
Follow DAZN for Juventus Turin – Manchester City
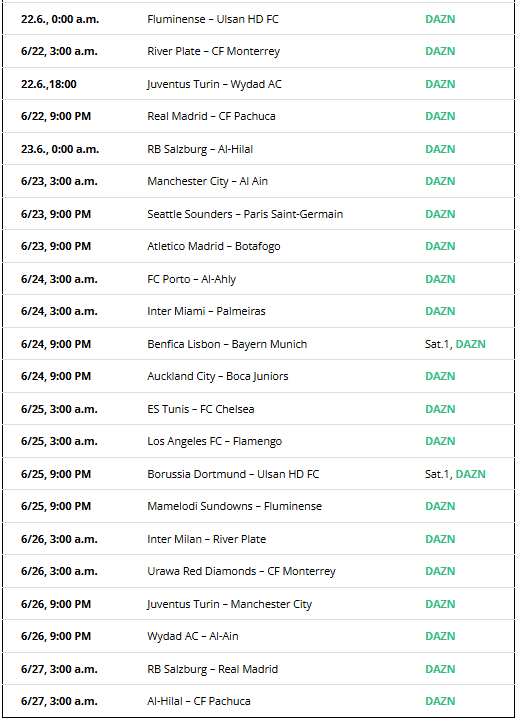(440, 604)
